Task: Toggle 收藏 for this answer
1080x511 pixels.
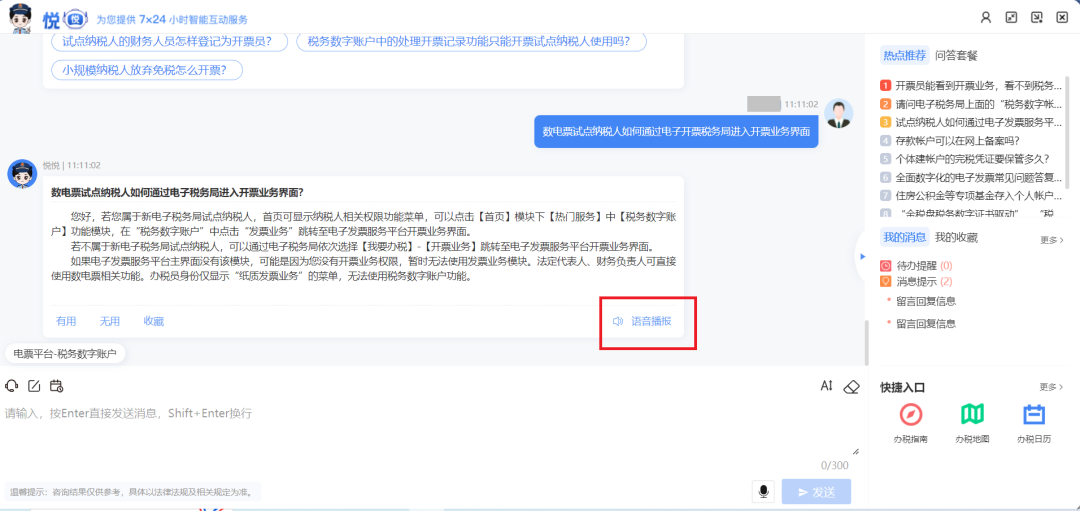Action: point(153,321)
